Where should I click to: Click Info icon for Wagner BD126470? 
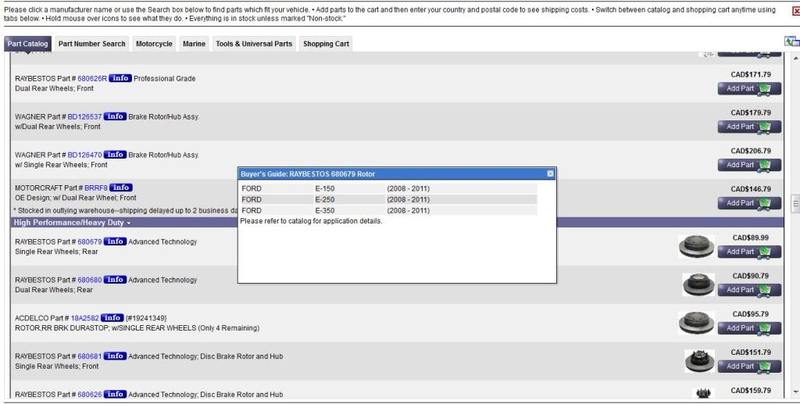coord(115,155)
